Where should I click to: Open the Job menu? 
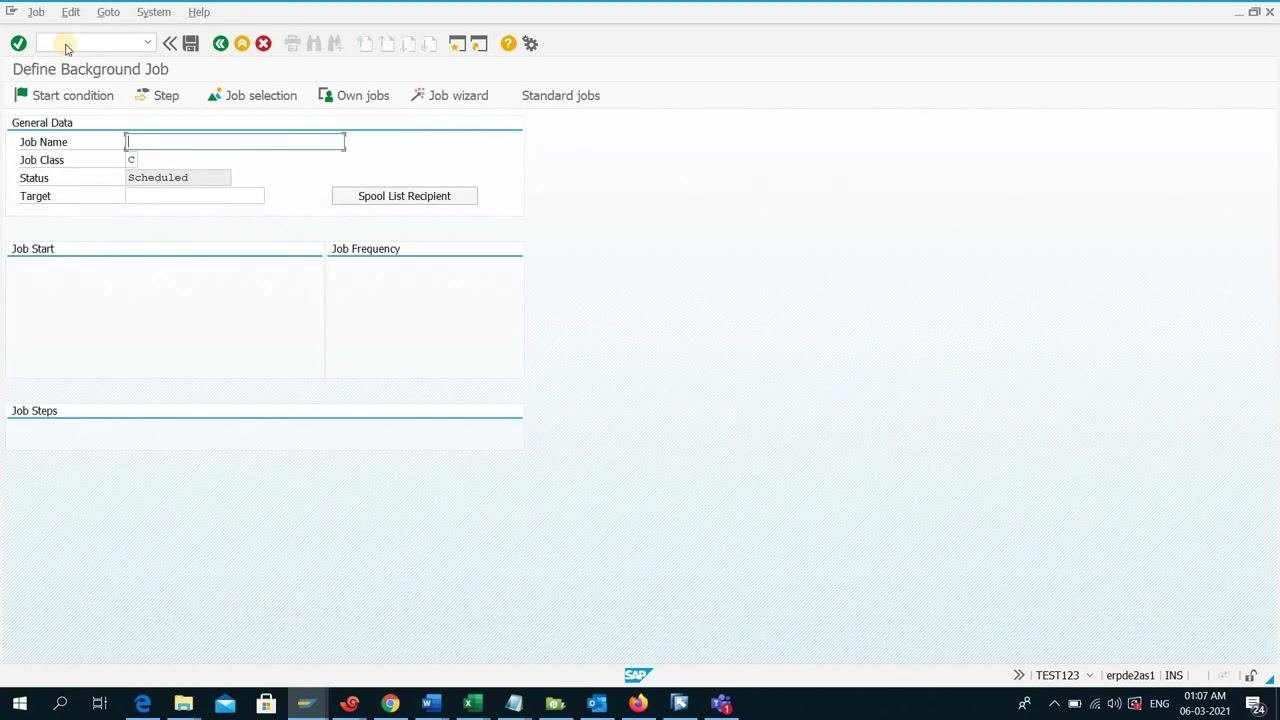click(36, 12)
